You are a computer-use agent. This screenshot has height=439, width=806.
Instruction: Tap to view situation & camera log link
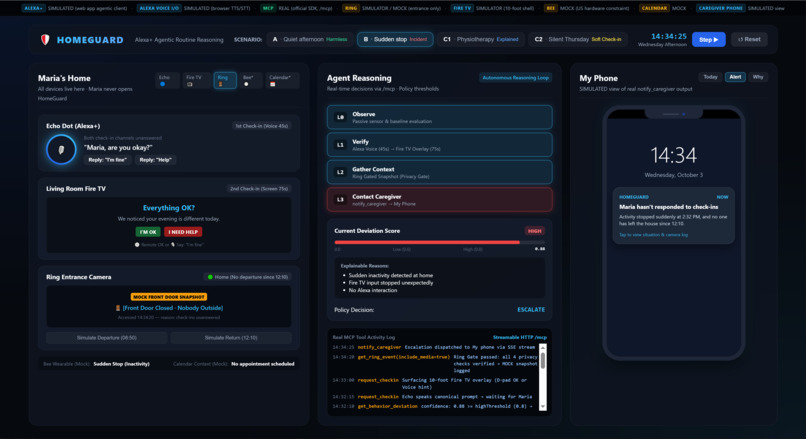point(653,235)
